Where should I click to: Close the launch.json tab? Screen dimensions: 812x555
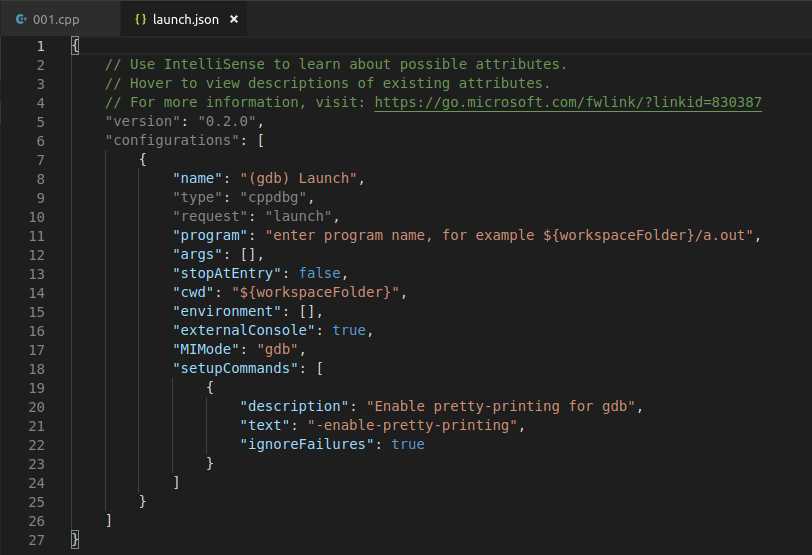point(234,19)
